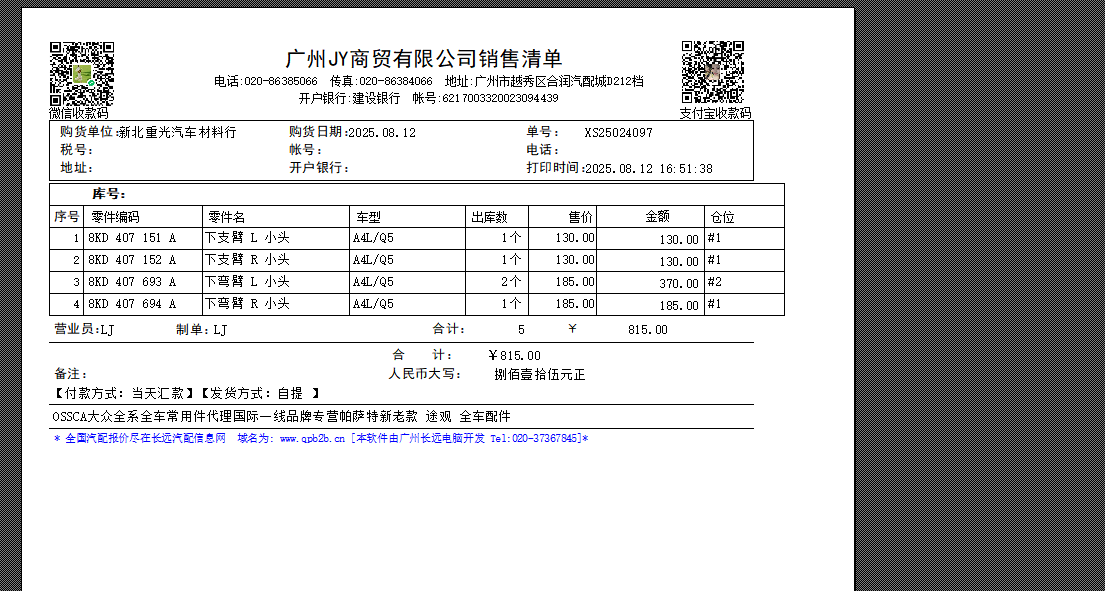The image size is (1105, 591).
Task: Click the salesperson field 营业员:LJ
Action: (84, 329)
